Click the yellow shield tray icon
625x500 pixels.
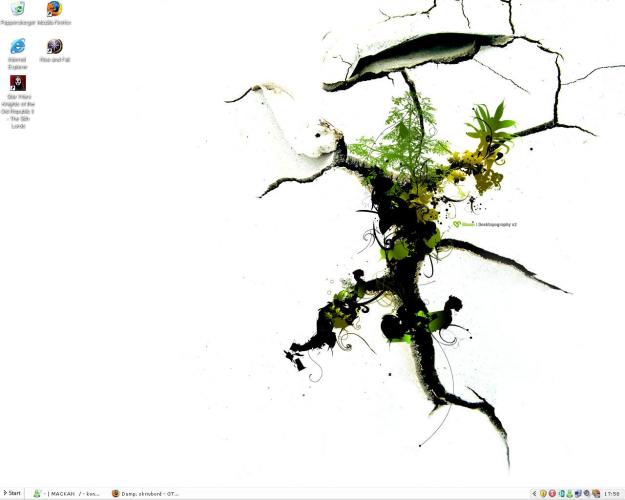543,493
